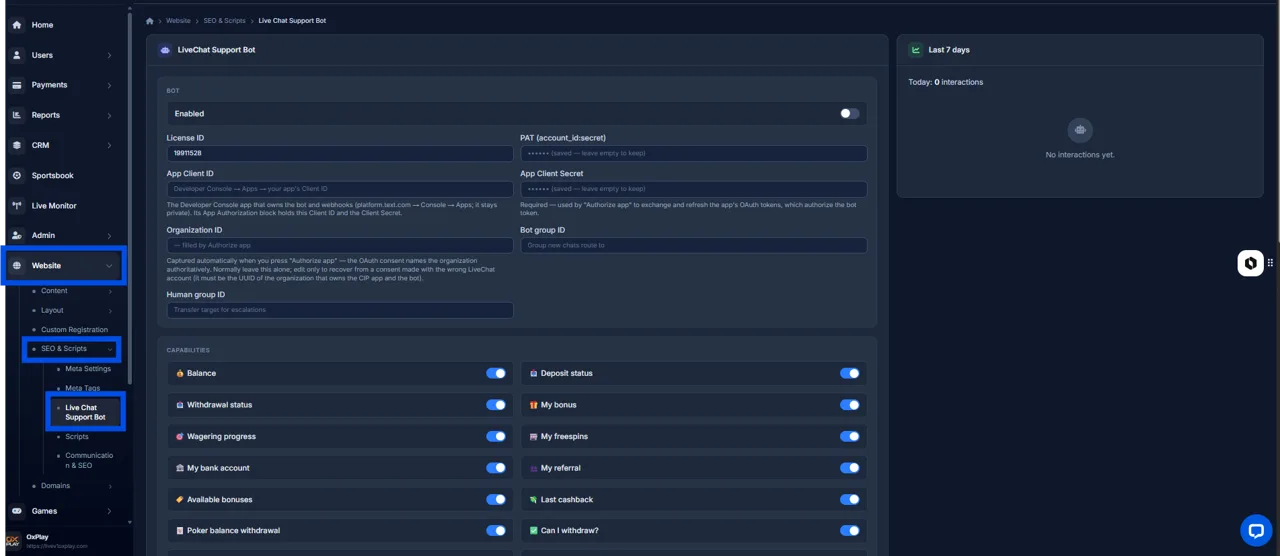Click the Human group ID field

click(x=340, y=310)
